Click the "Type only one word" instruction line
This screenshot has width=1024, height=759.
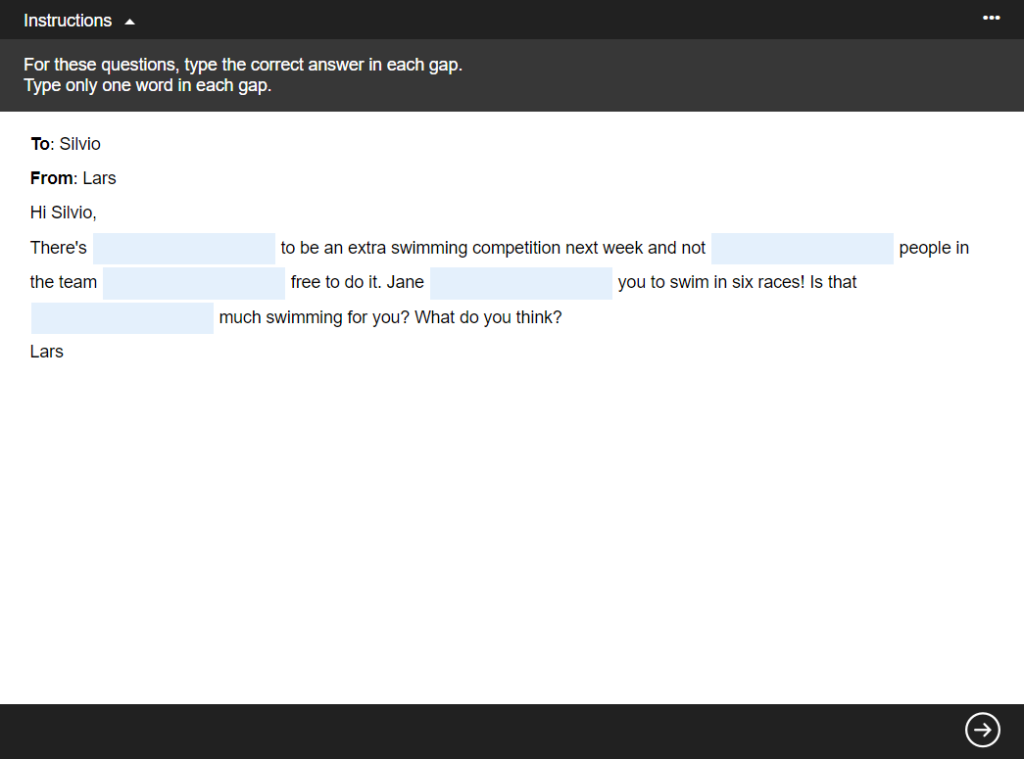[148, 85]
